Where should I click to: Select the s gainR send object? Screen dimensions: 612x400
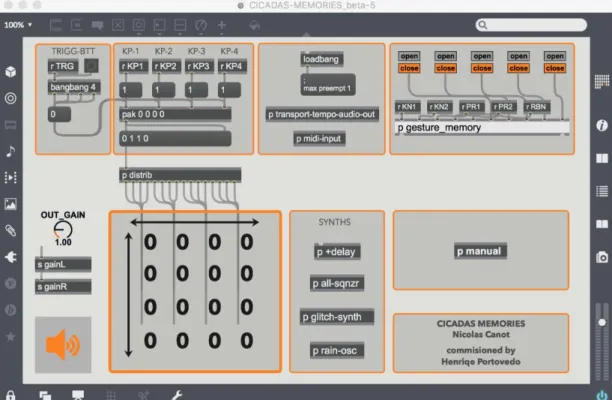point(63,287)
